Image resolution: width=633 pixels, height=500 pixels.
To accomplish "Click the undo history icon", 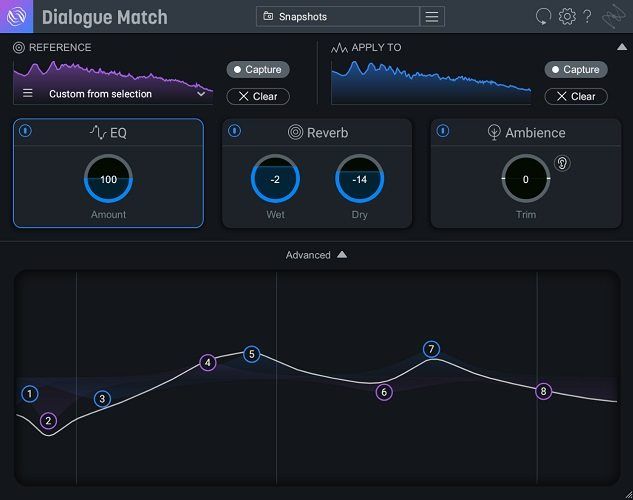I will pos(544,16).
